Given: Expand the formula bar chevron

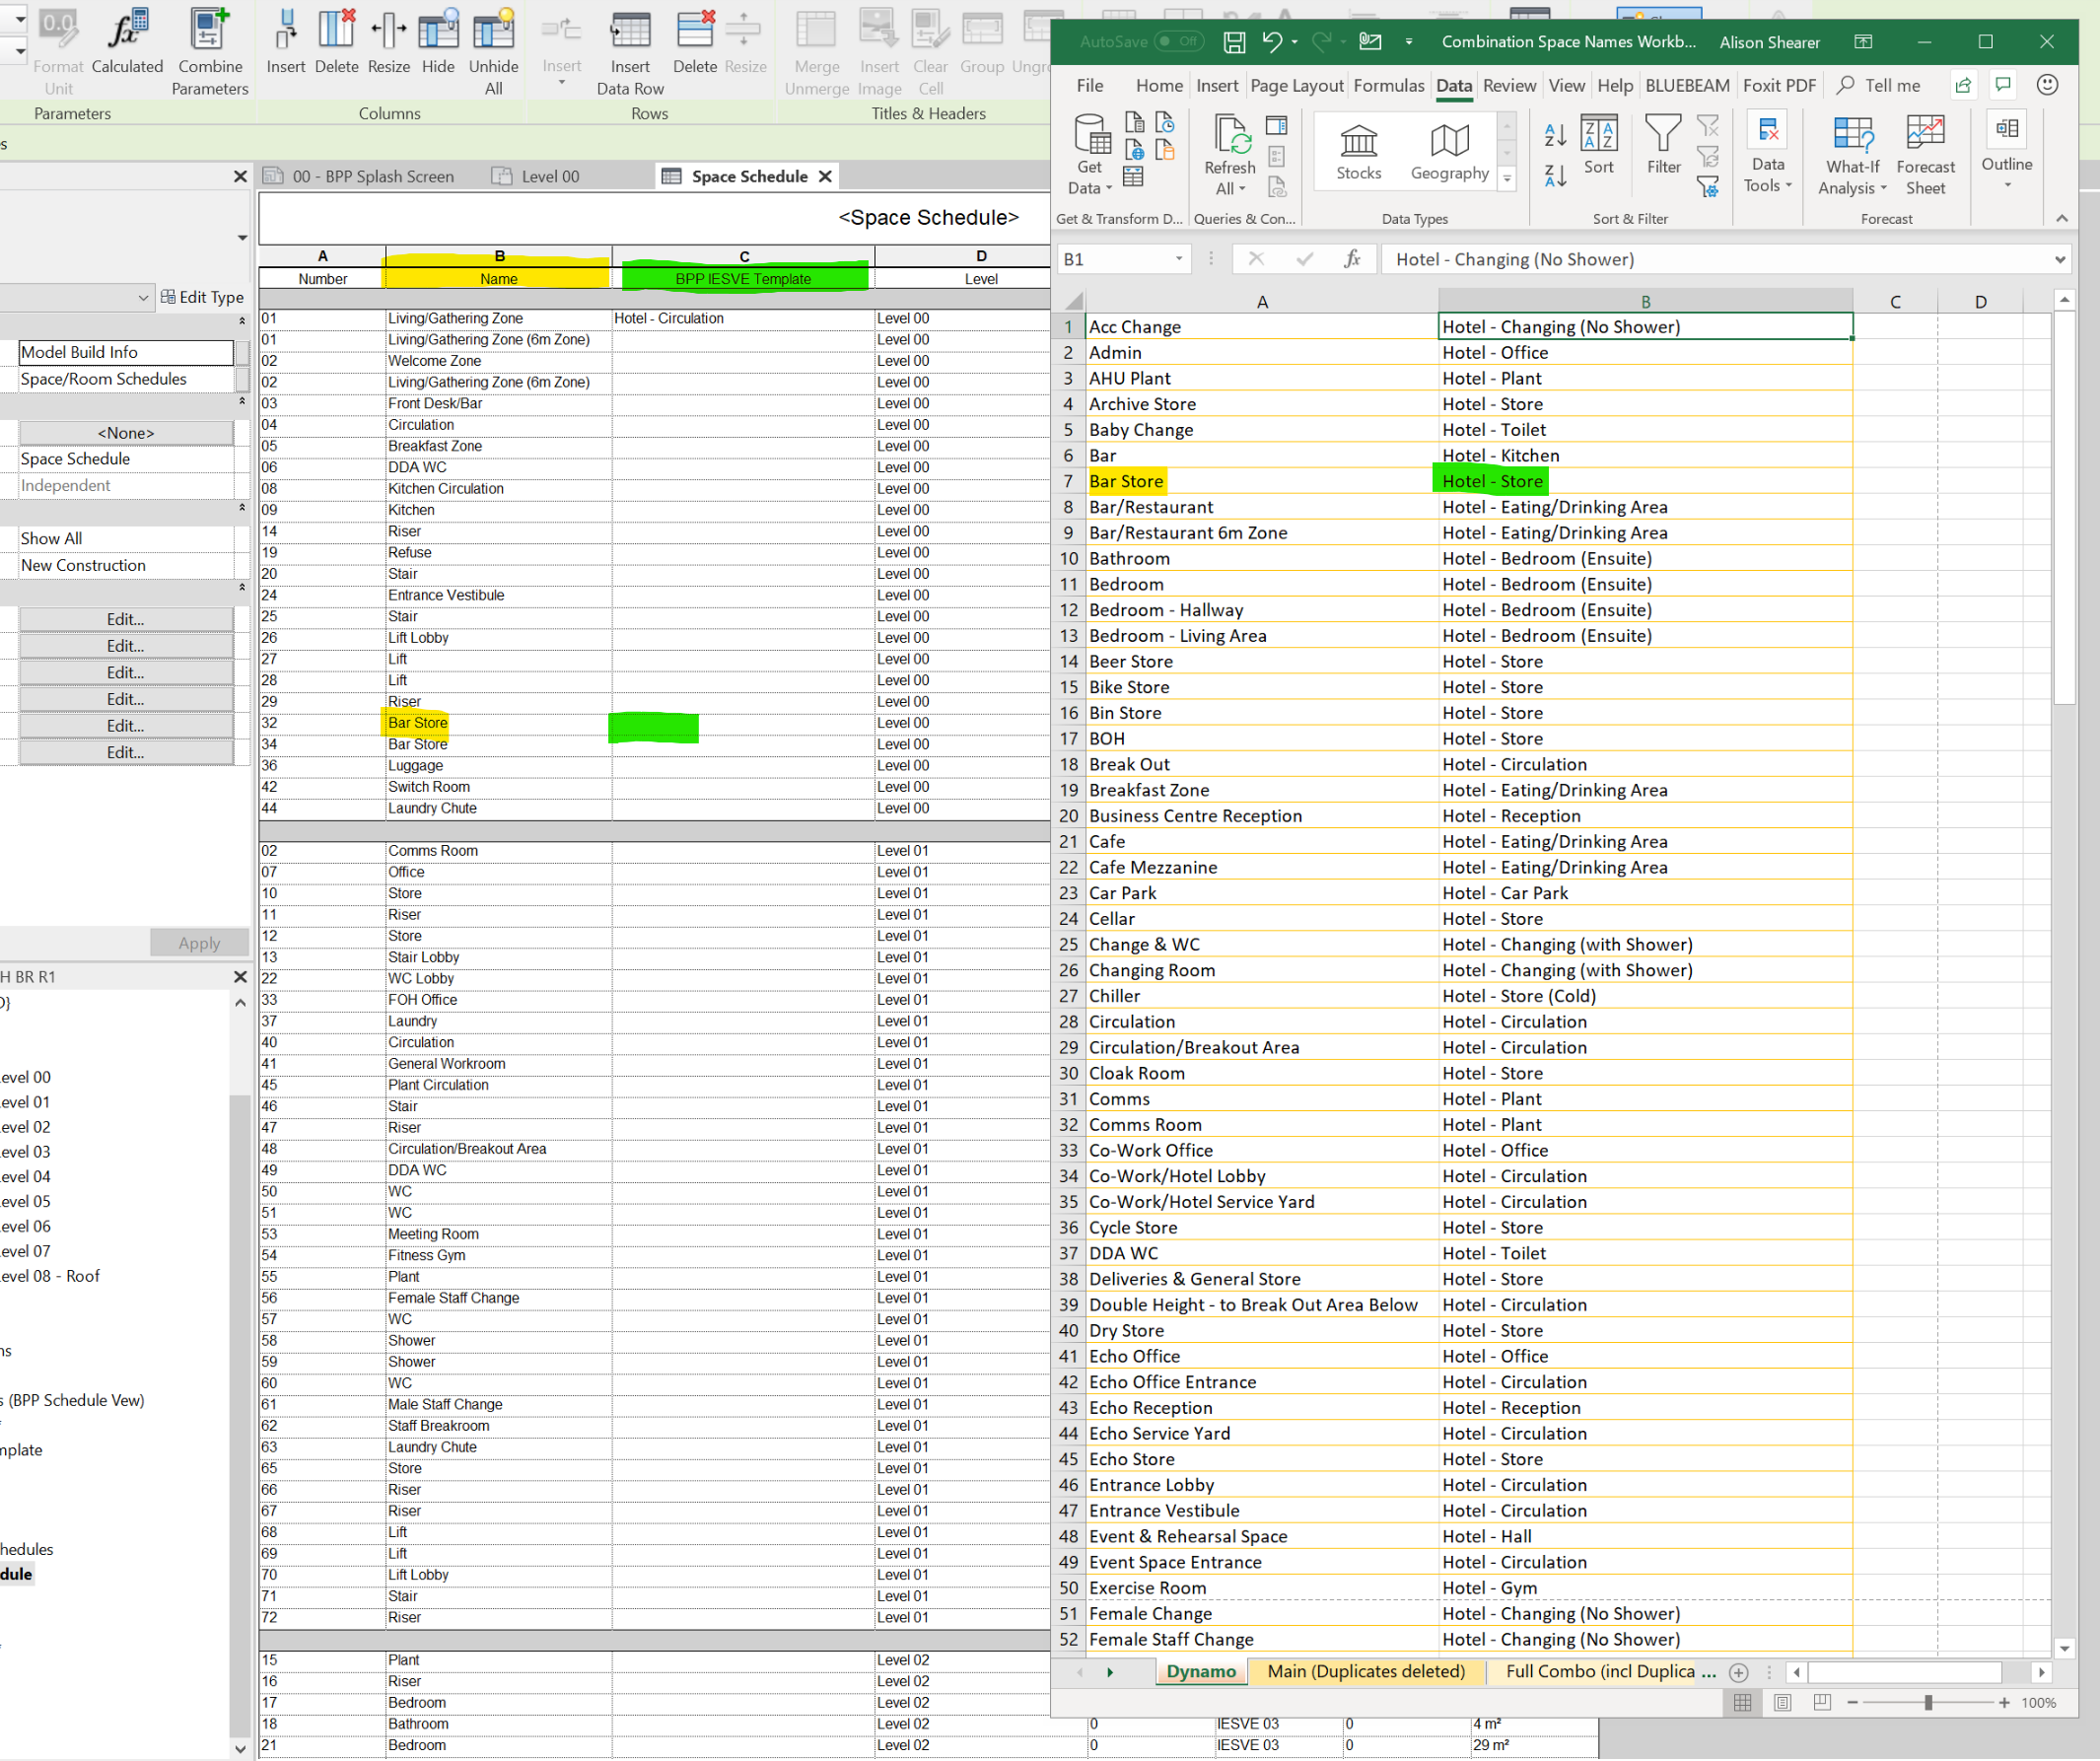Looking at the screenshot, I should click(2060, 259).
